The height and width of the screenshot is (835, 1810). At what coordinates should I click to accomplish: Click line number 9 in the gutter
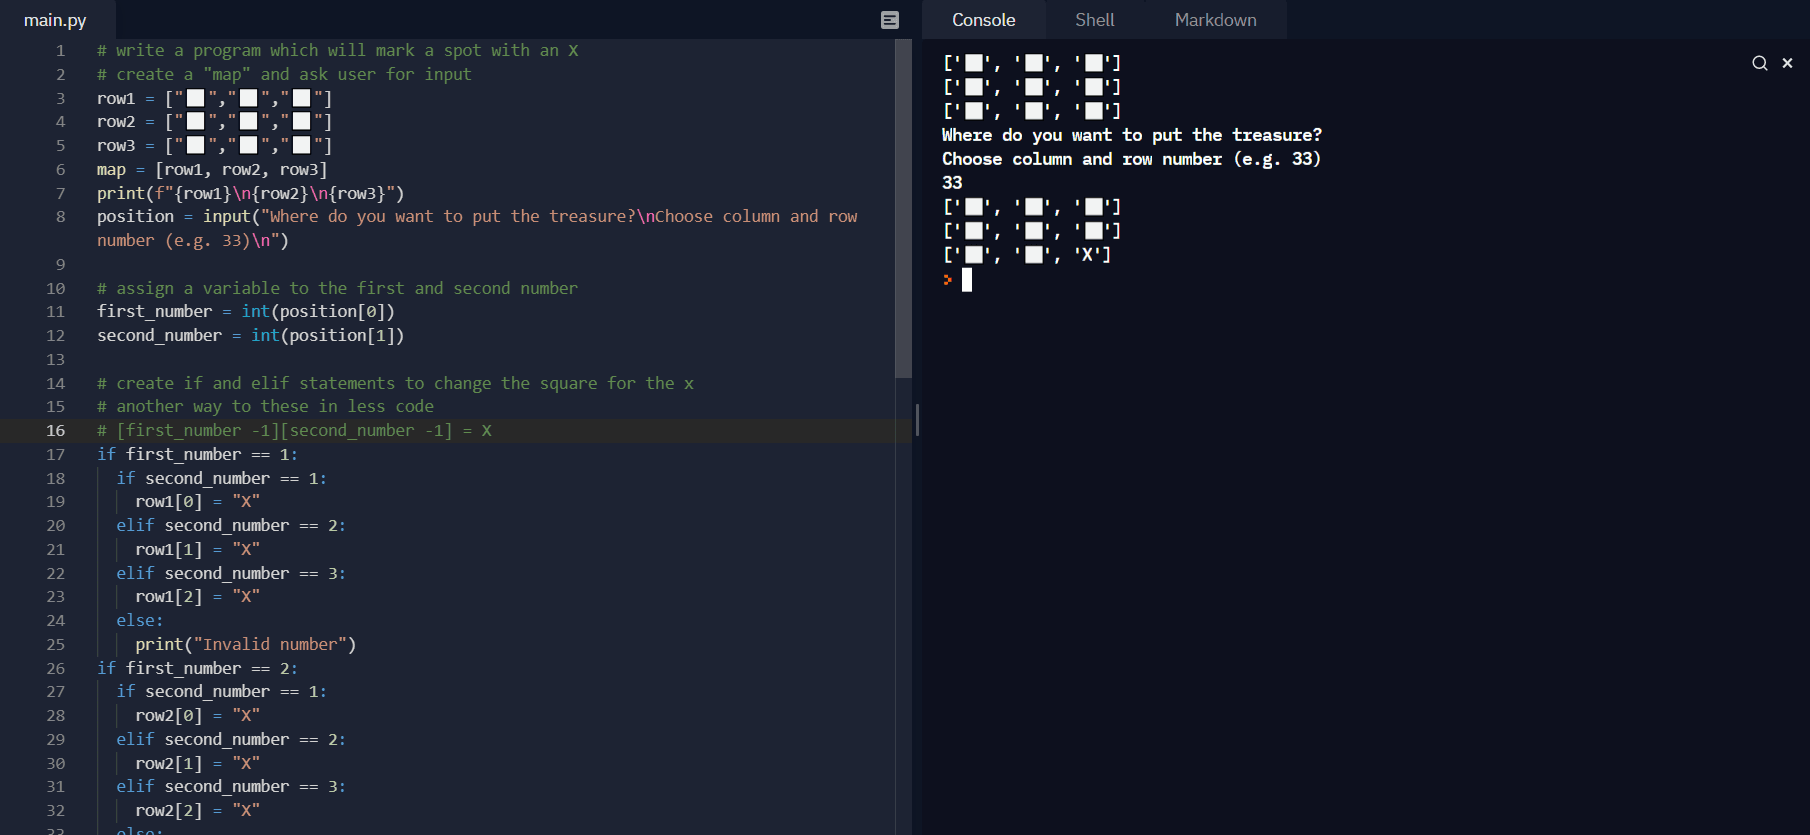[60, 265]
